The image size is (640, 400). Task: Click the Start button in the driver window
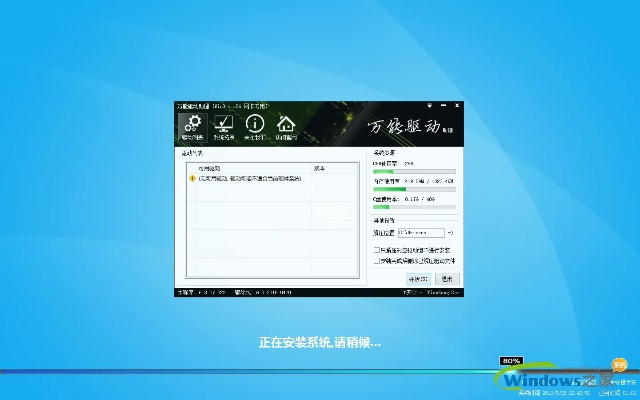(x=418, y=278)
